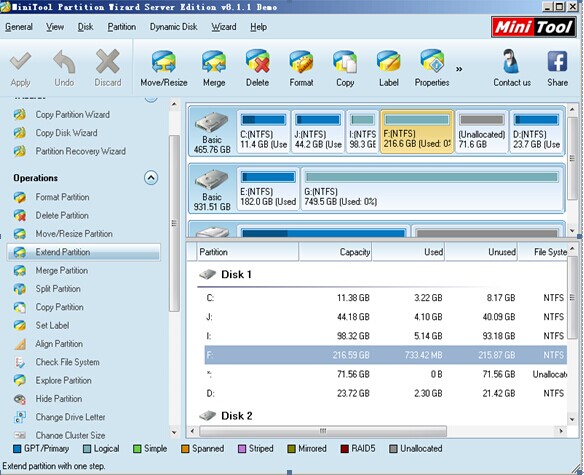Screen dimensions: 584x475
Task: Select the D: row with 23.72 GB
Action: (x=385, y=393)
